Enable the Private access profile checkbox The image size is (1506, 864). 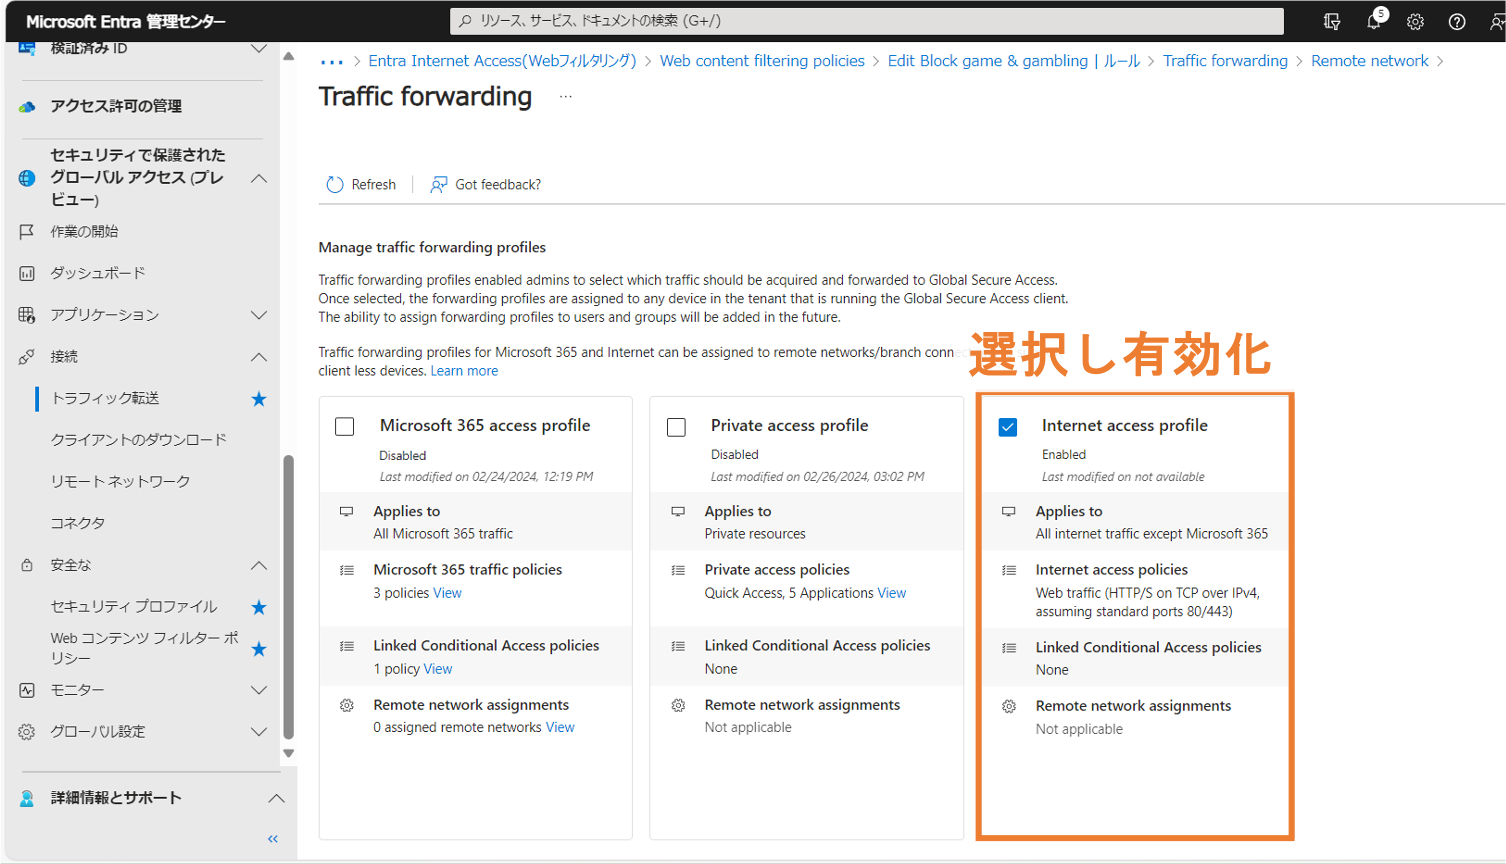pyautogui.click(x=677, y=427)
